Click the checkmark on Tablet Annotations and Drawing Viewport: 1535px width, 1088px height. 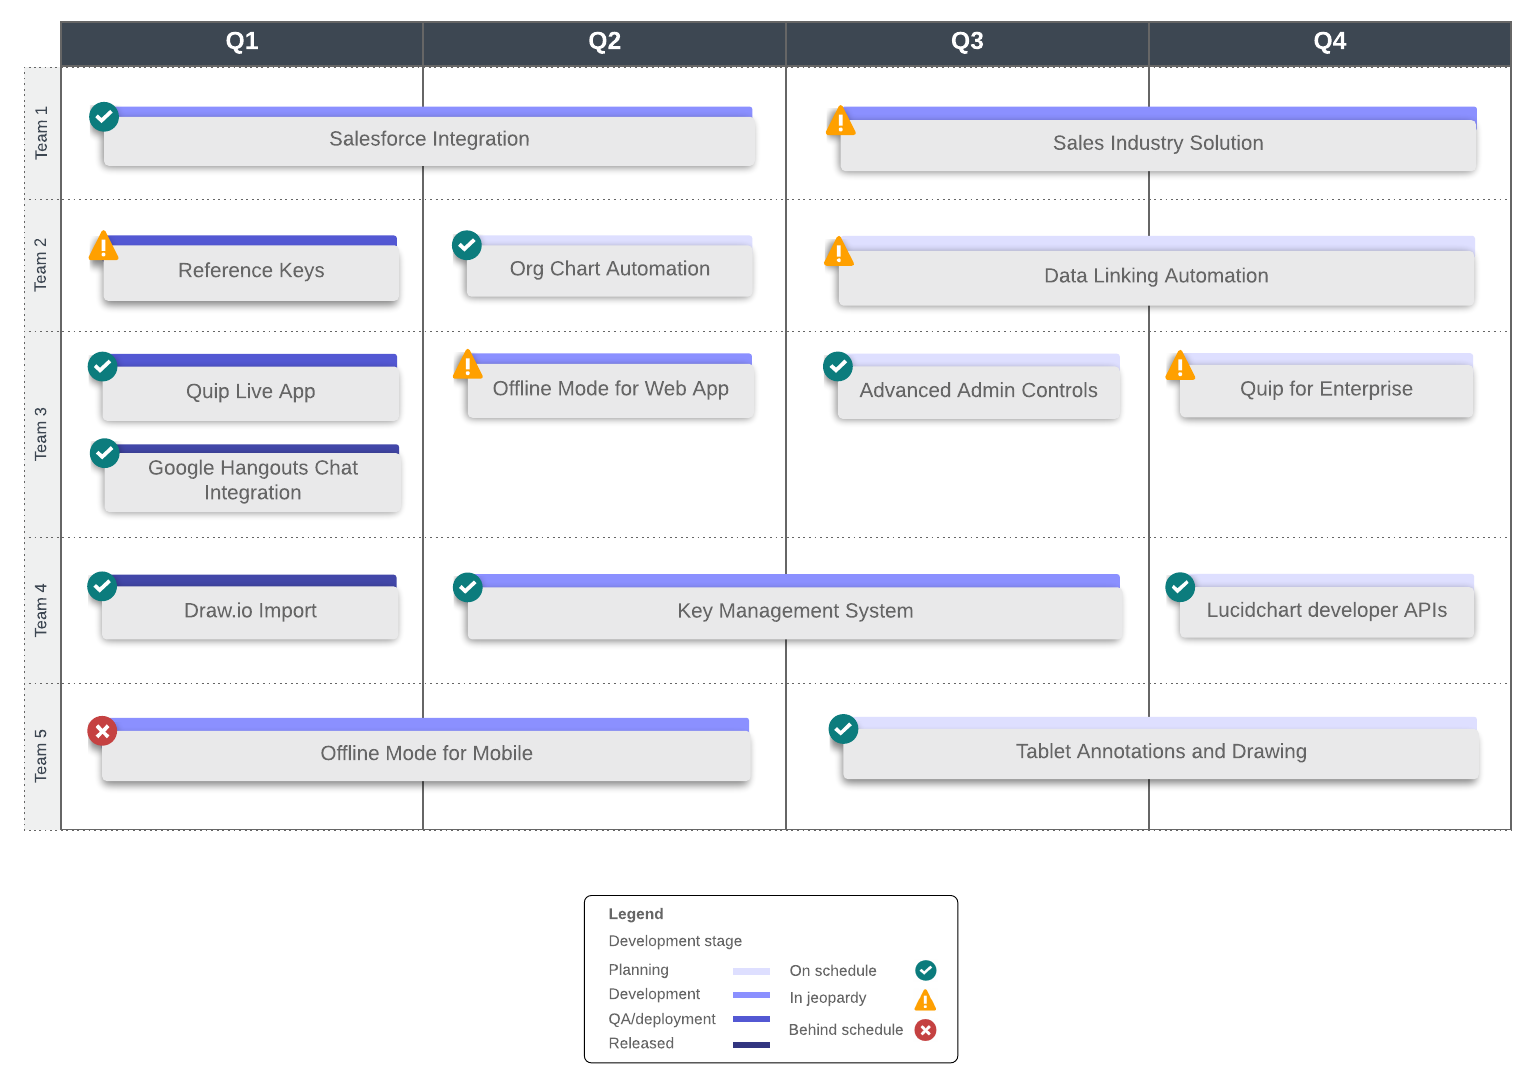[x=844, y=730]
